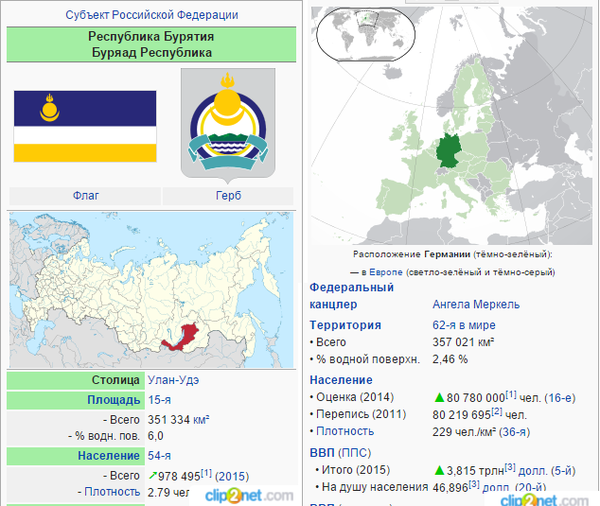600x506 pixels.
Task: Click green increase arrow beside 3,815 трлн
Action: 438,470
